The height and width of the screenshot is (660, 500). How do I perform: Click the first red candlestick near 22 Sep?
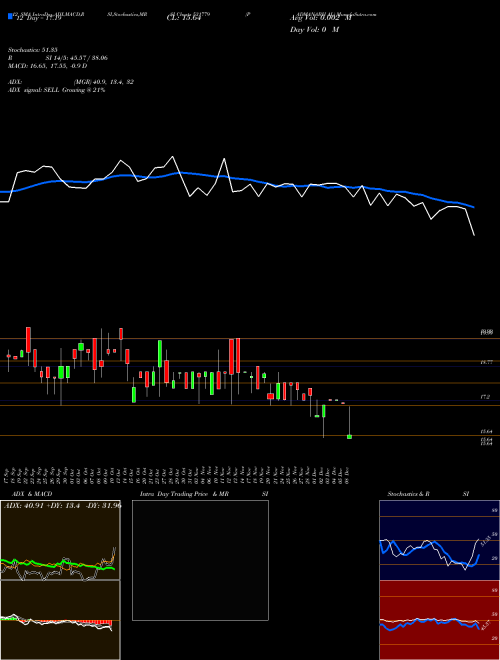[x=29, y=340]
